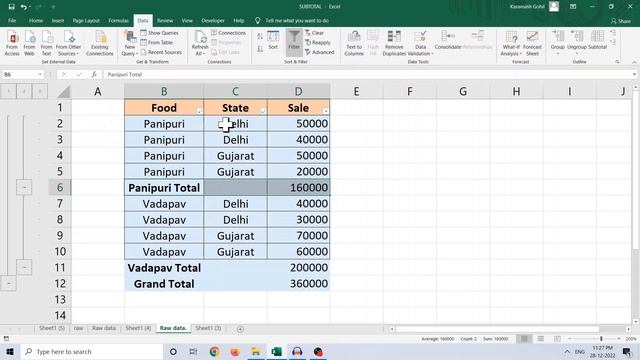
Task: Open Advanced filter options
Action: click(x=320, y=52)
